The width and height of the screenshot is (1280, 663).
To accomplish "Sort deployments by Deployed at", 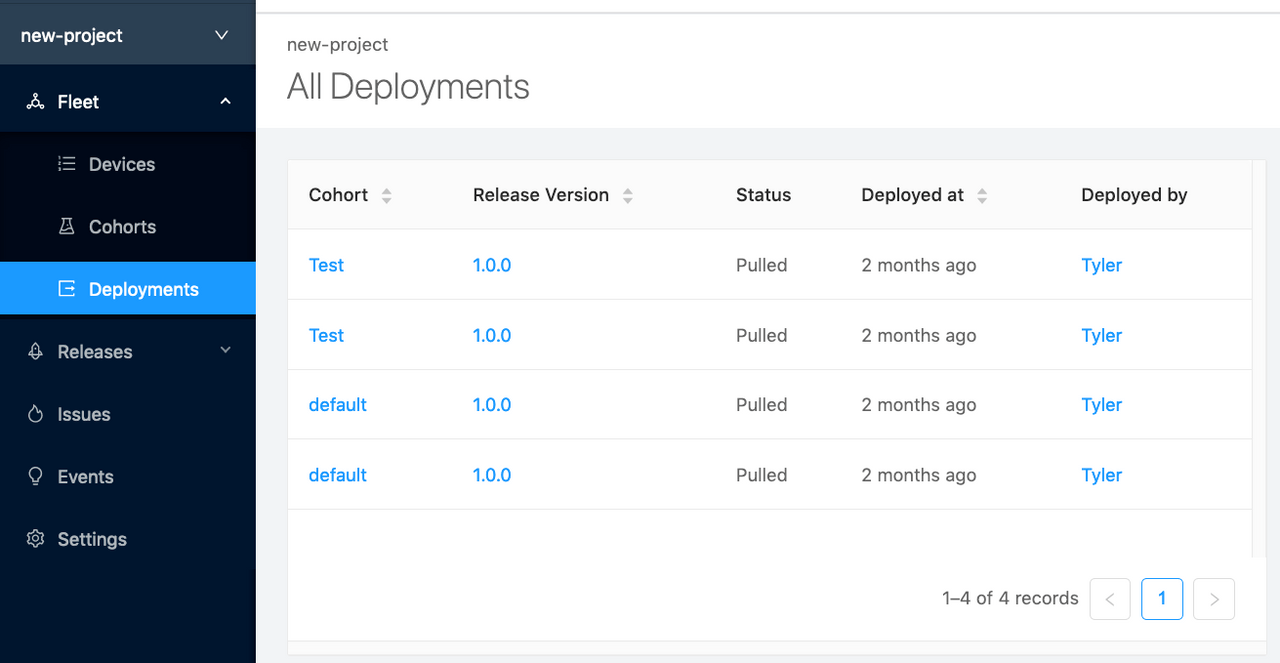I will point(981,196).
